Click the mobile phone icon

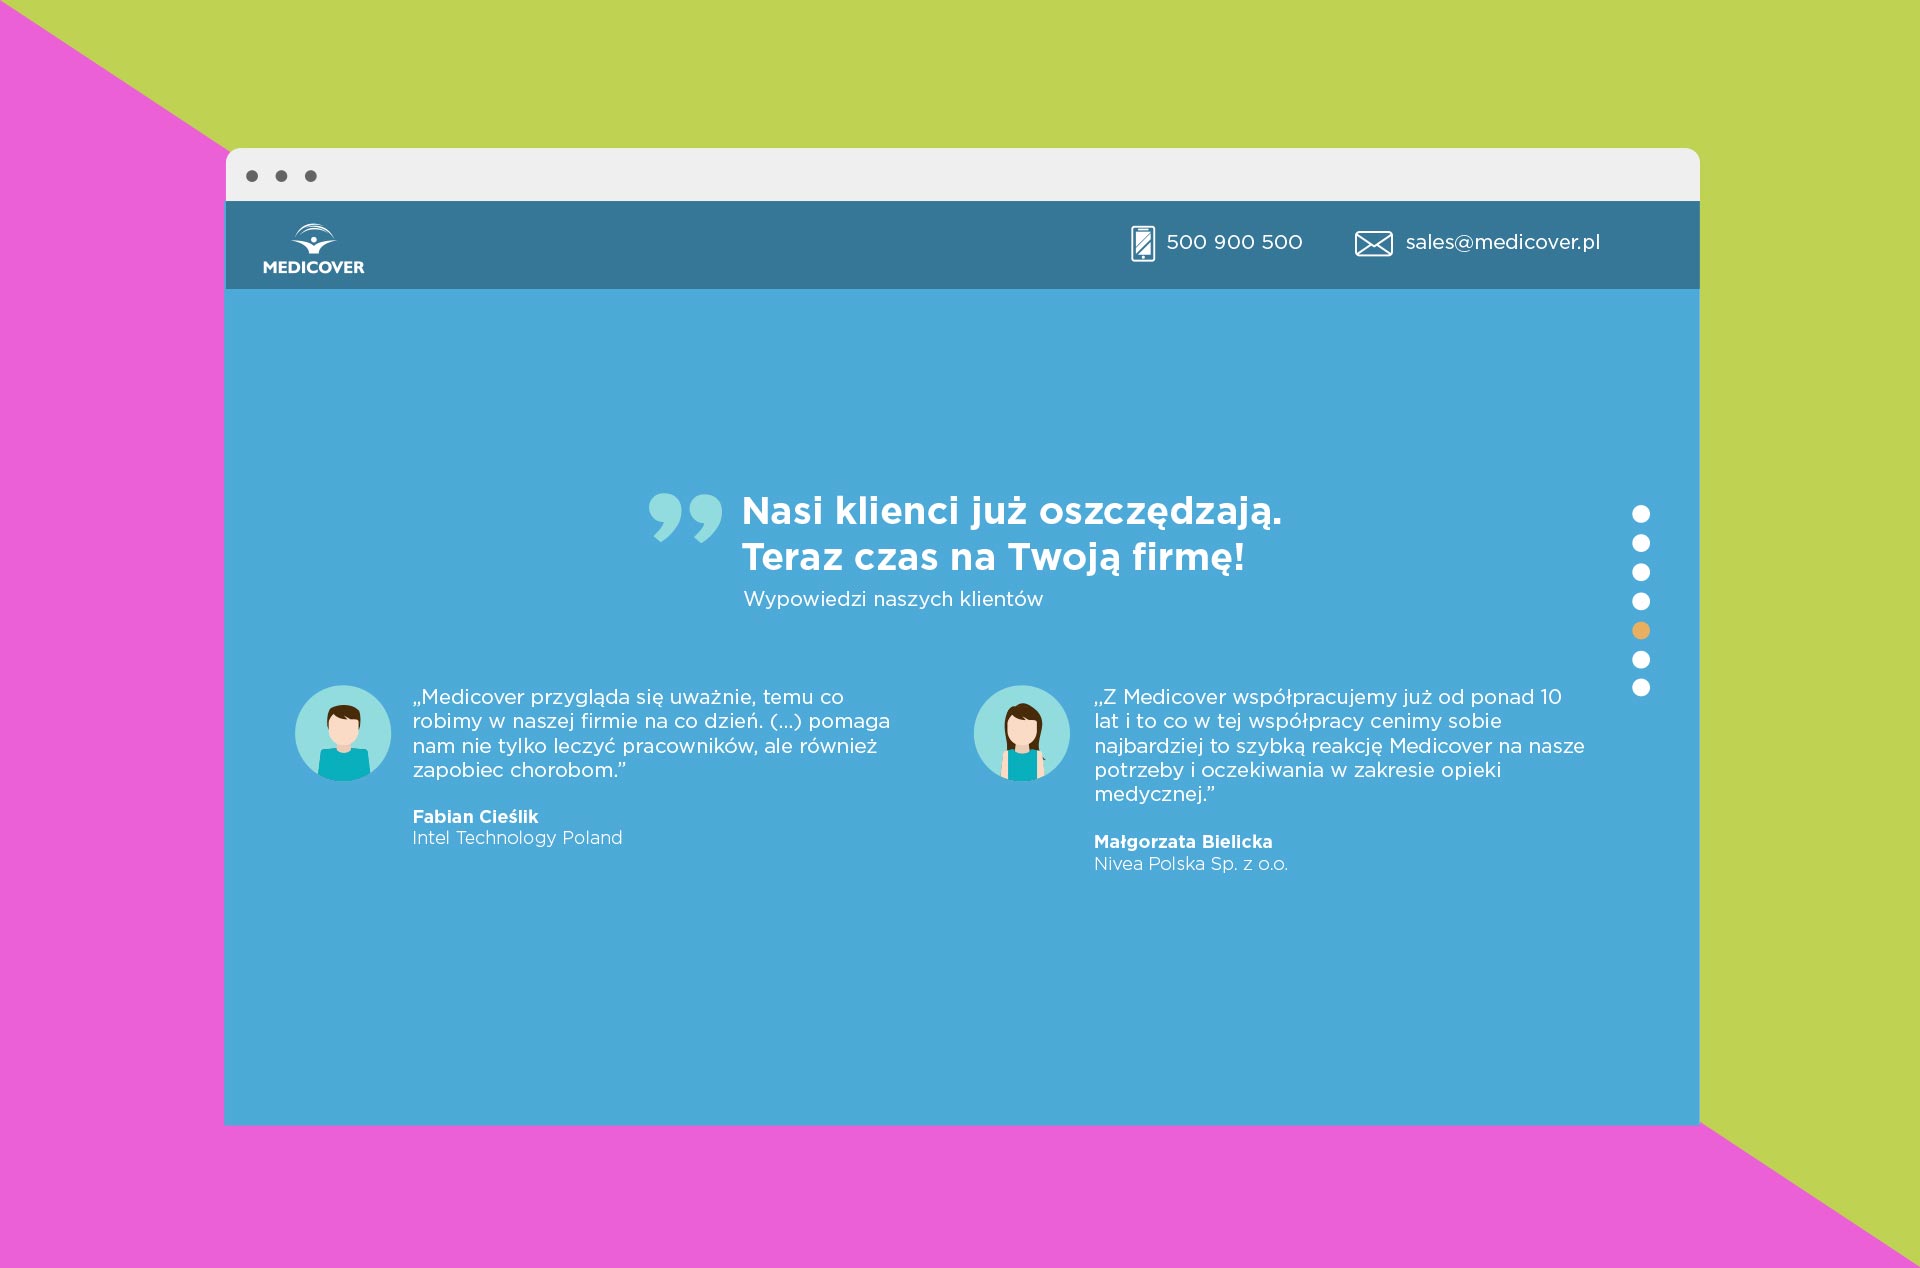[1143, 243]
